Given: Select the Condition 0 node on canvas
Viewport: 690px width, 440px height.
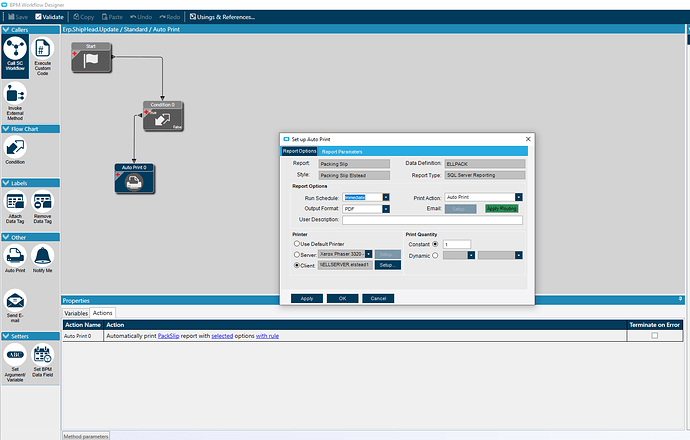Looking at the screenshot, I should (163, 116).
